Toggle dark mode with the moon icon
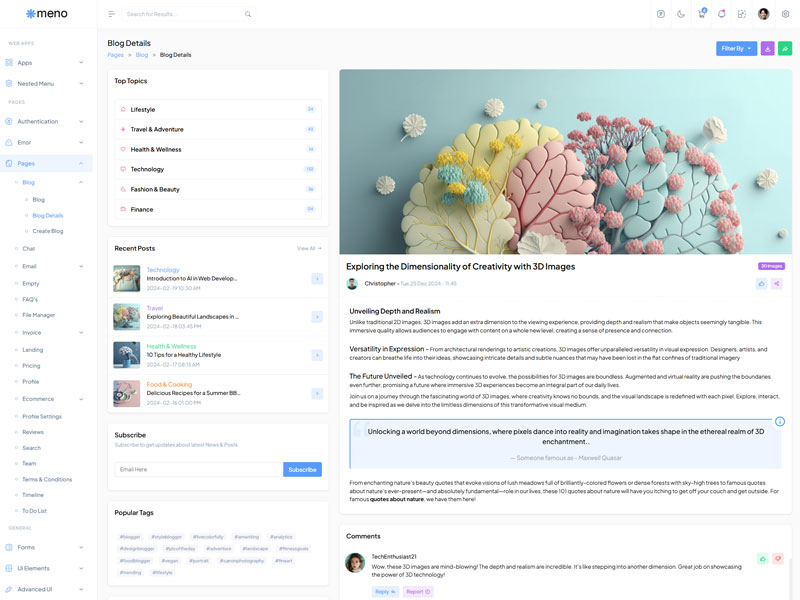This screenshot has width=800, height=600. 681,14
